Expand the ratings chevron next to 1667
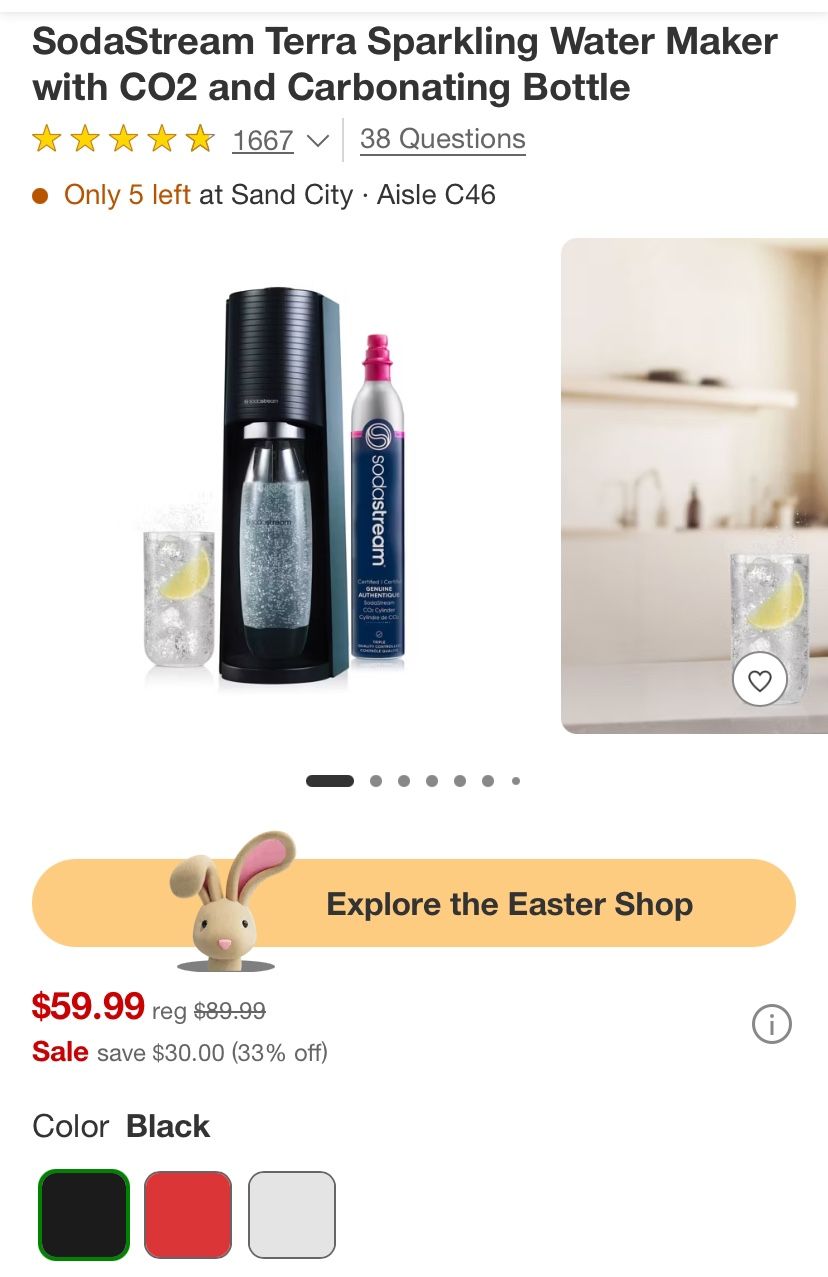The width and height of the screenshot is (828, 1277). (317, 141)
